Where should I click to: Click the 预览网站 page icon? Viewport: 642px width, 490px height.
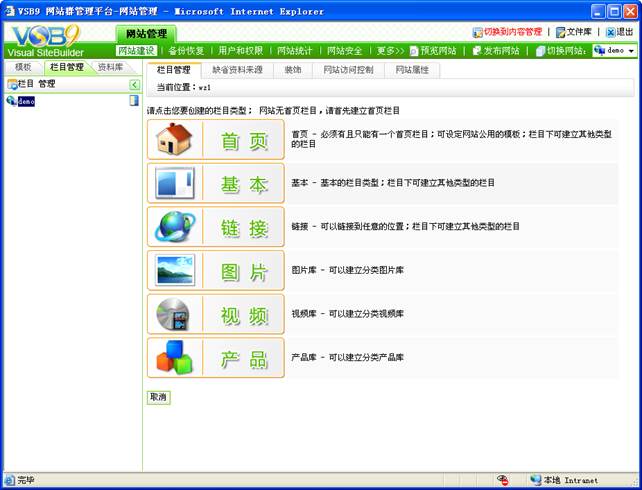(x=414, y=51)
